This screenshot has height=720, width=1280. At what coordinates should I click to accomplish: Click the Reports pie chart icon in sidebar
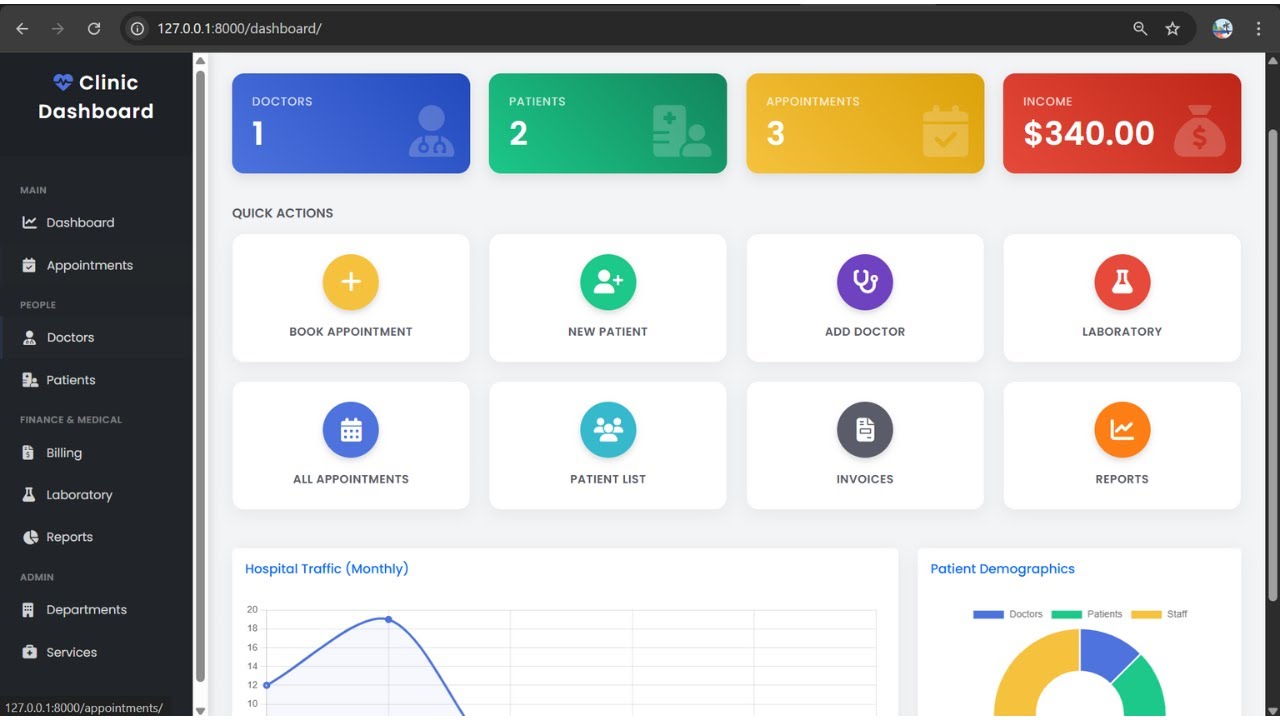click(29, 537)
